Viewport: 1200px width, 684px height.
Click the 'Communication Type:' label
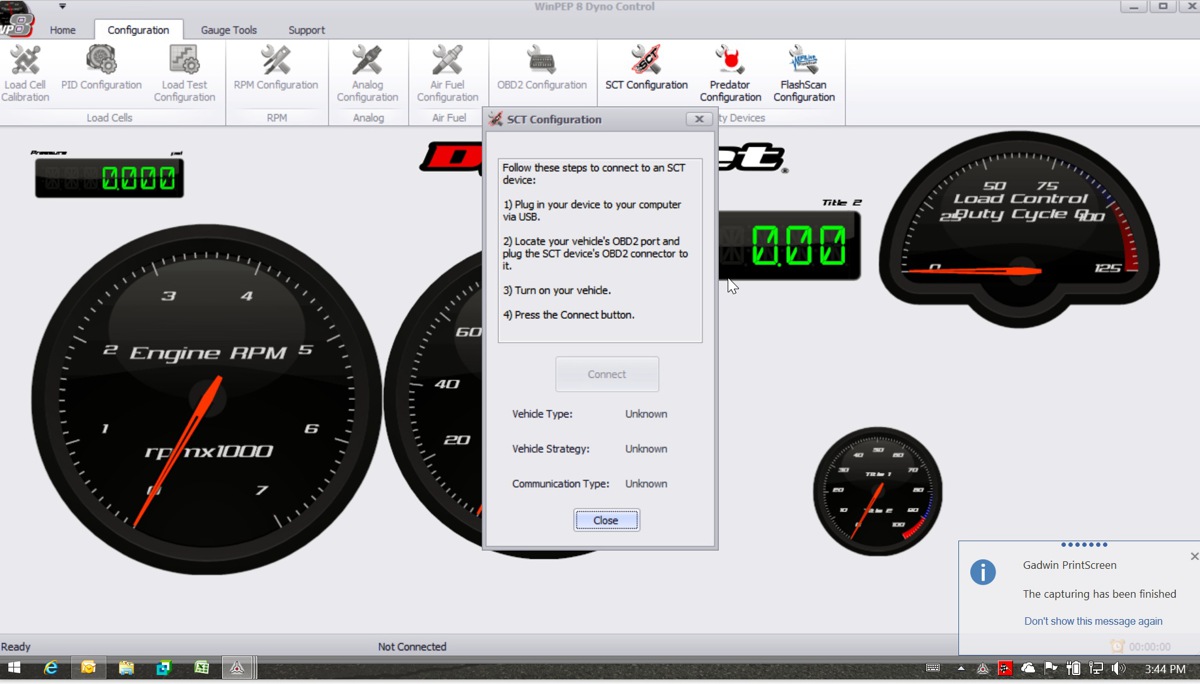click(560, 484)
